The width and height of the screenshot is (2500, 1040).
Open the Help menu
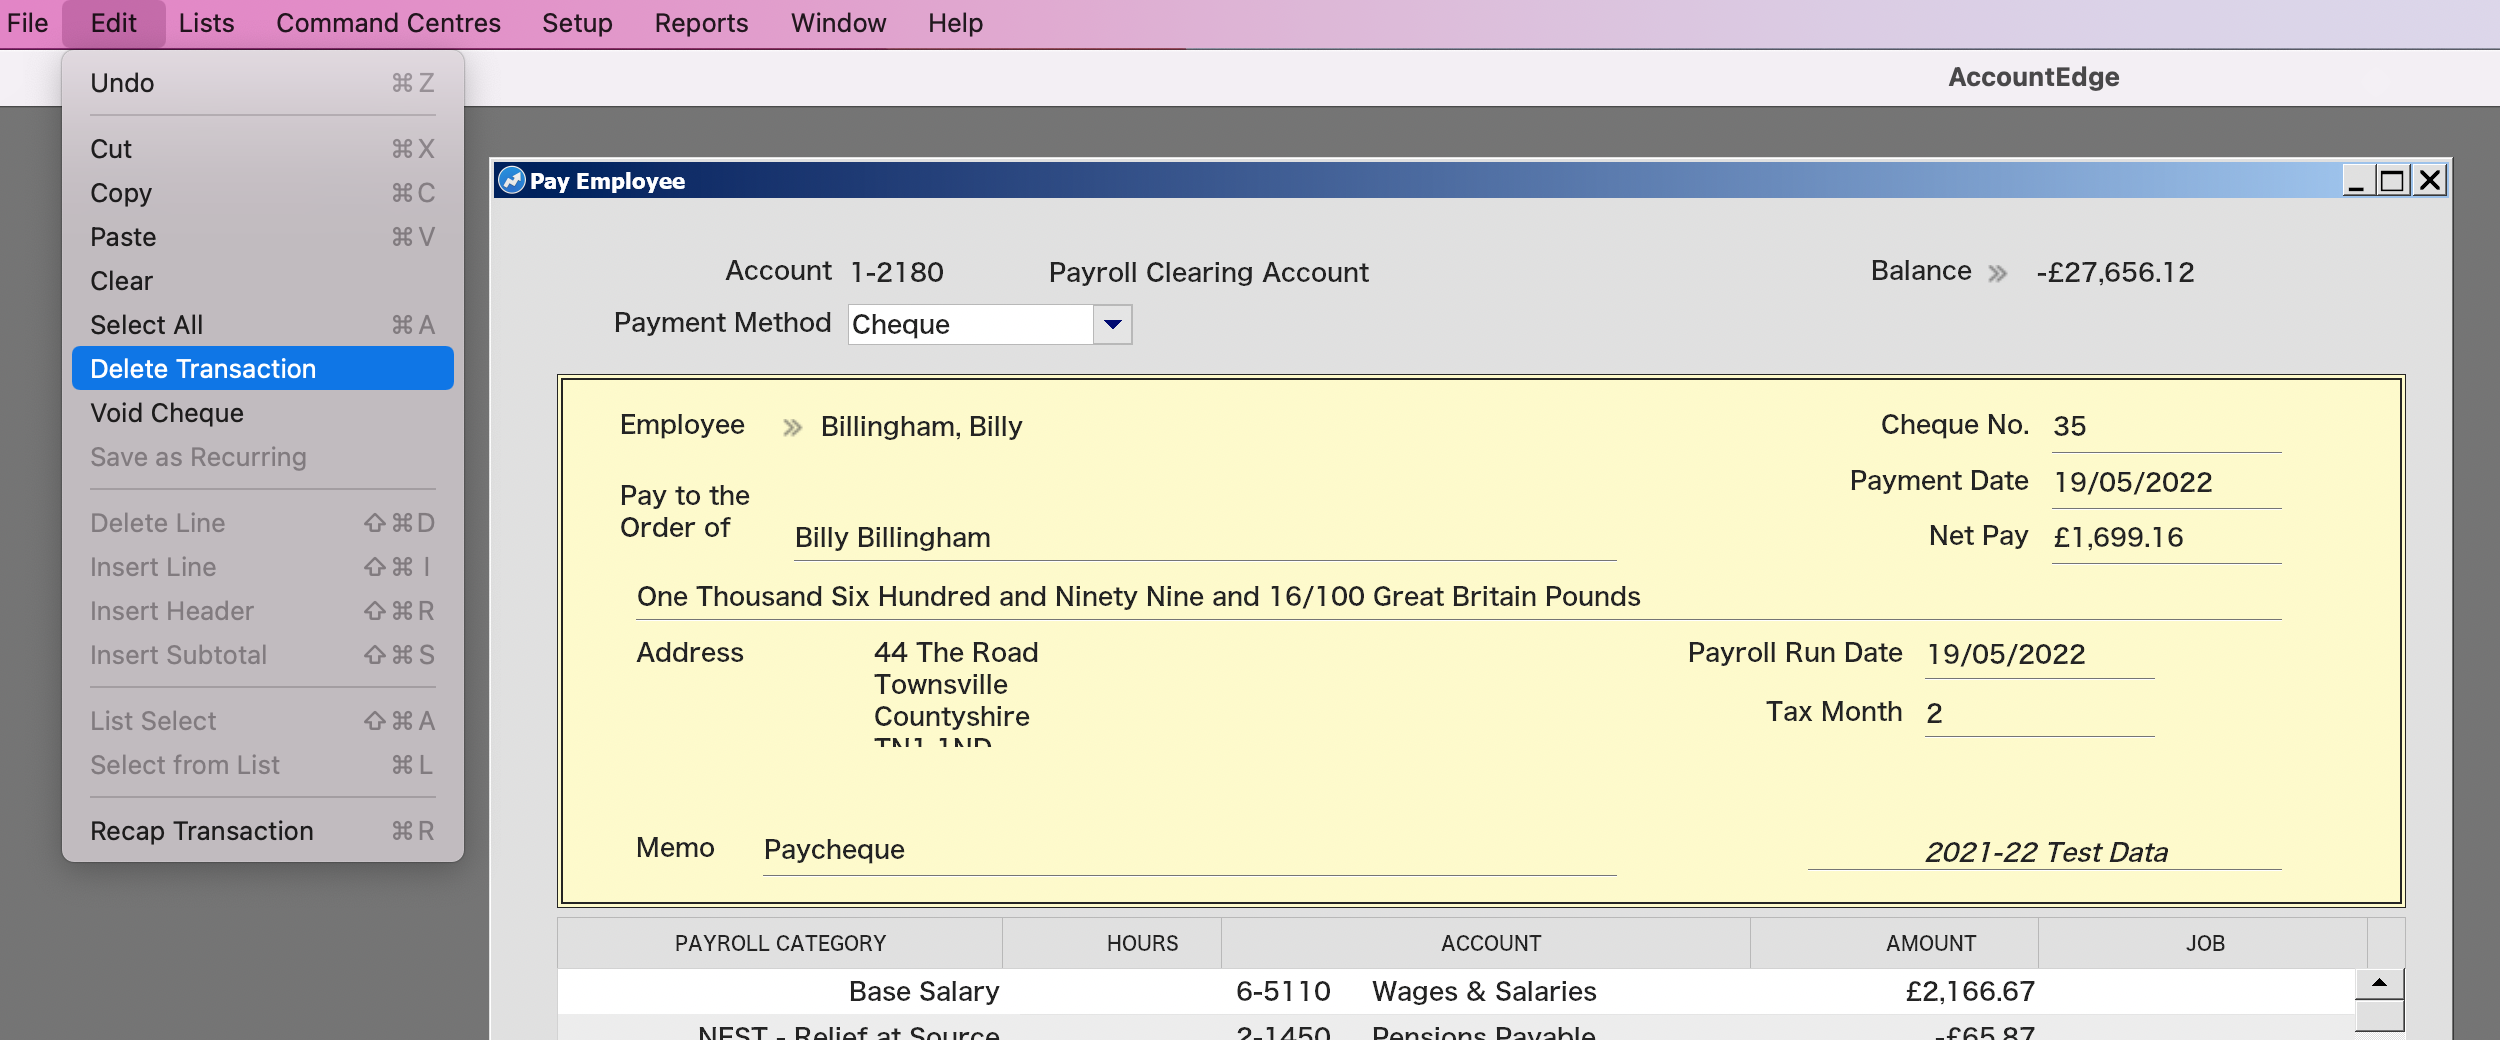point(955,23)
